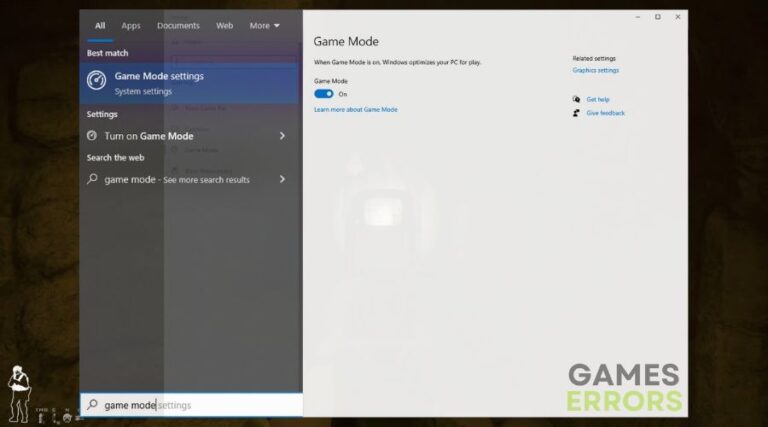Screen dimensions: 768x427
Task: Minimize the Settings window
Action: pyautogui.click(x=637, y=17)
